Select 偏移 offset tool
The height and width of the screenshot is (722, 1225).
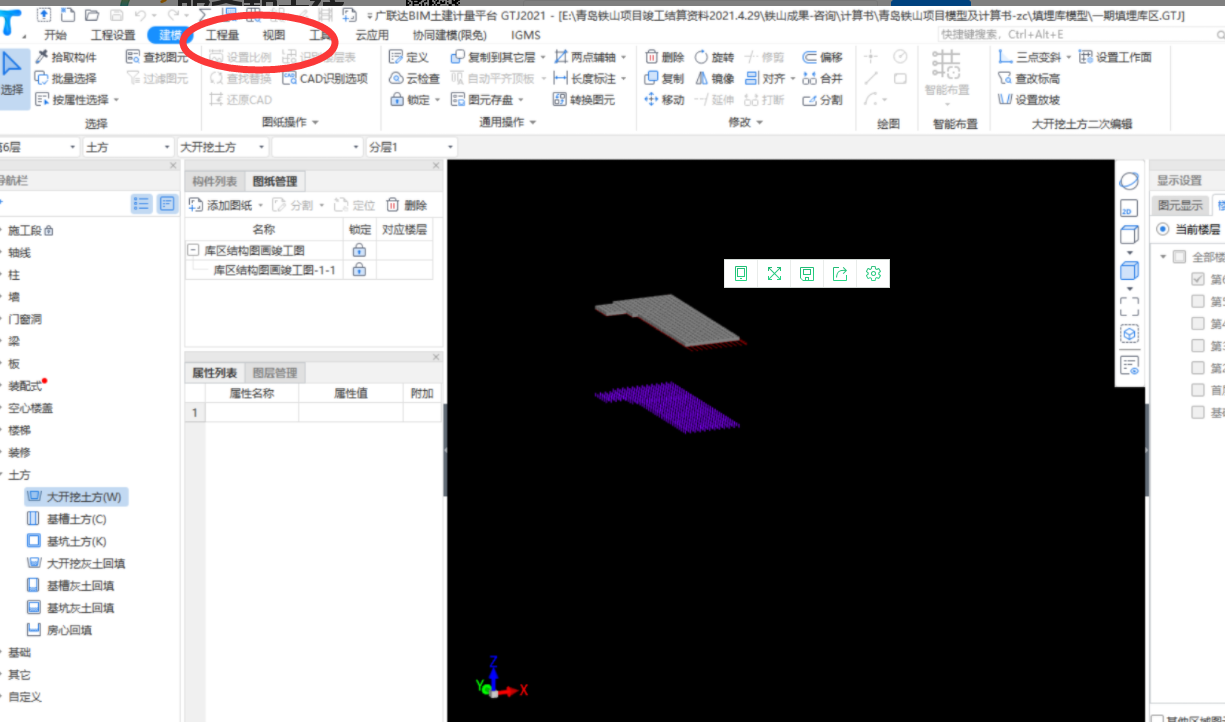823,57
